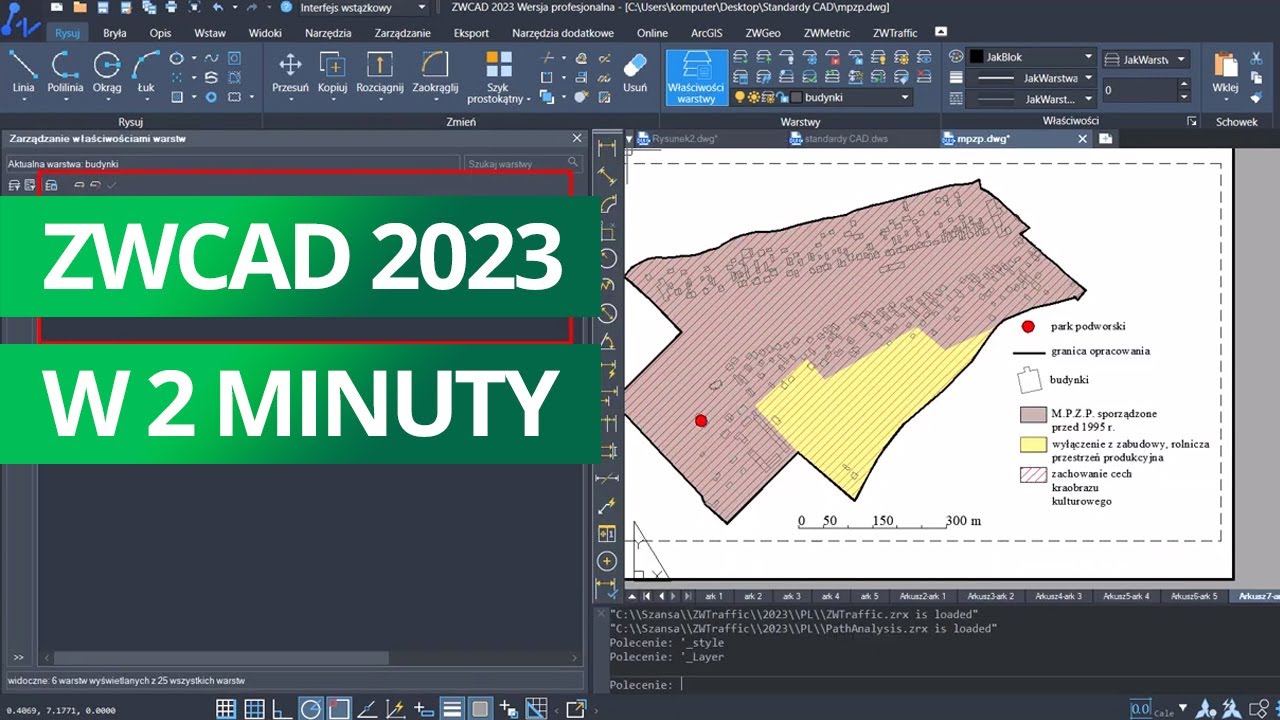Toggle ortho mode in status bar
The image size is (1280, 720).
tap(282, 709)
